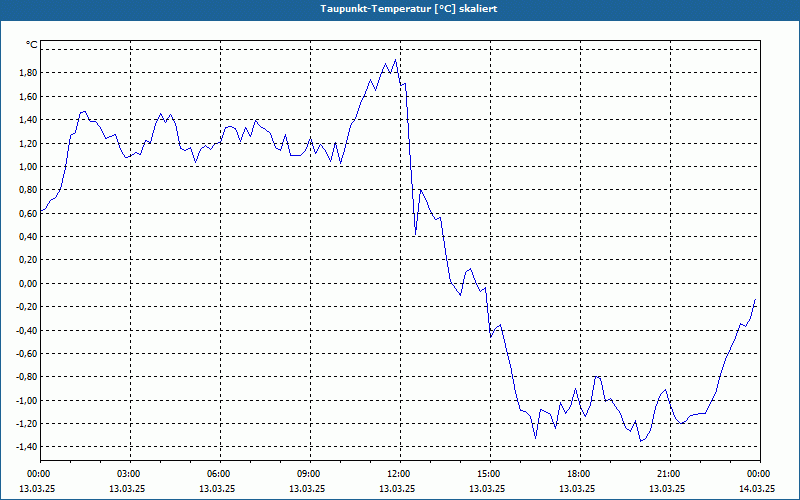Click the blue curve's endpoint at 14.03.25

755,299
